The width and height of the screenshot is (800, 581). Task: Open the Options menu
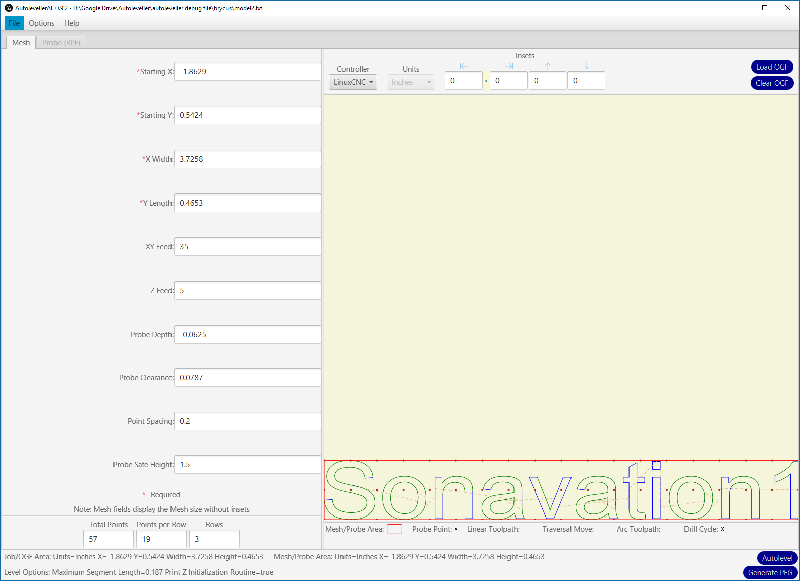click(41, 23)
